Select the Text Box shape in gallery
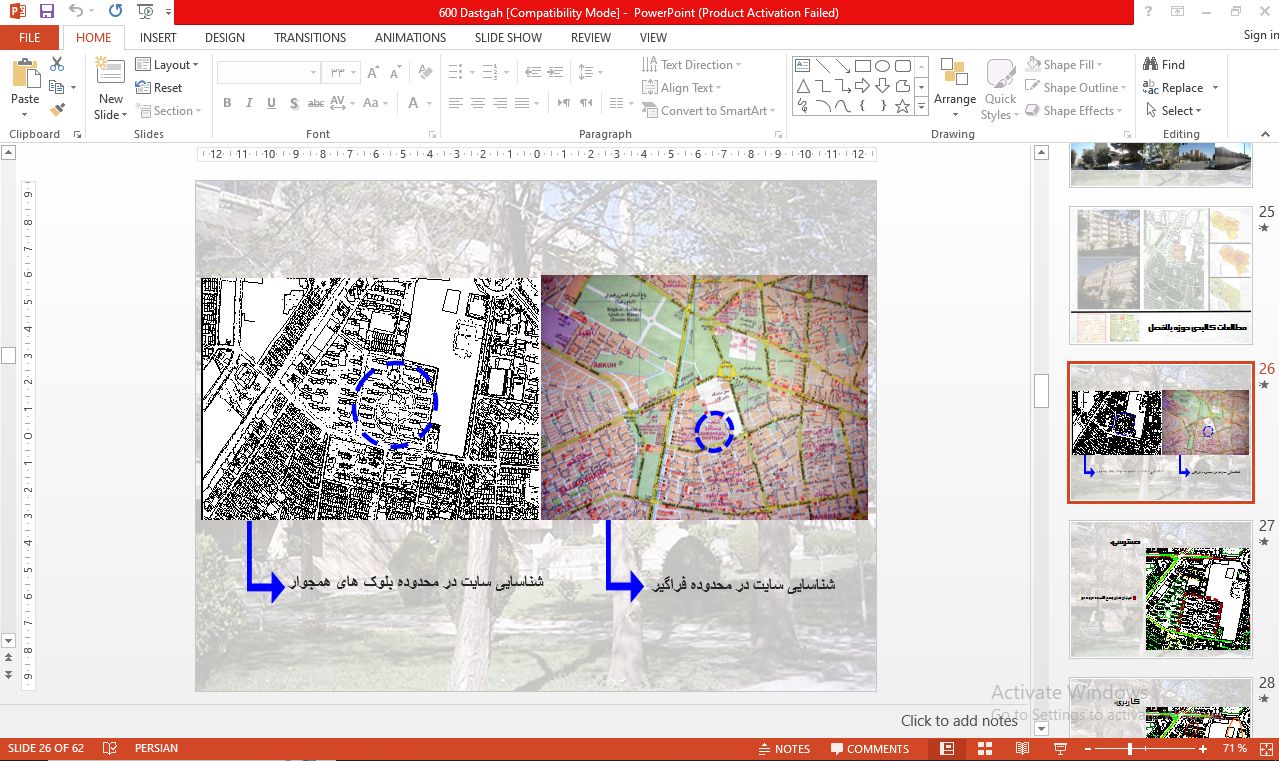1279x761 pixels. [x=802, y=66]
